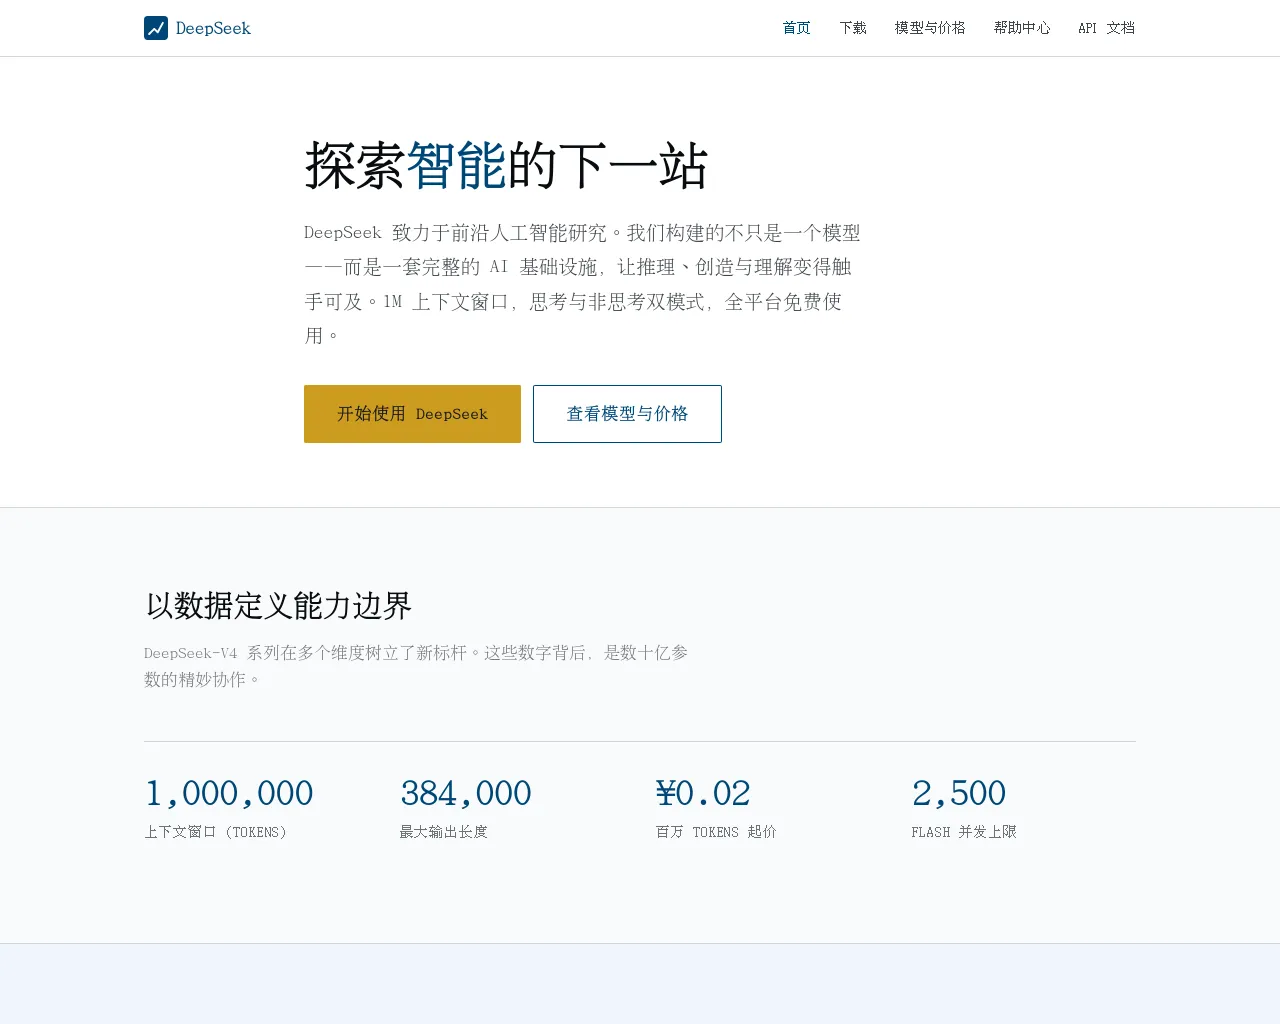Click the 百万 TOKENS 起价 label
Image resolution: width=1280 pixels, height=1024 pixels.
click(x=716, y=832)
